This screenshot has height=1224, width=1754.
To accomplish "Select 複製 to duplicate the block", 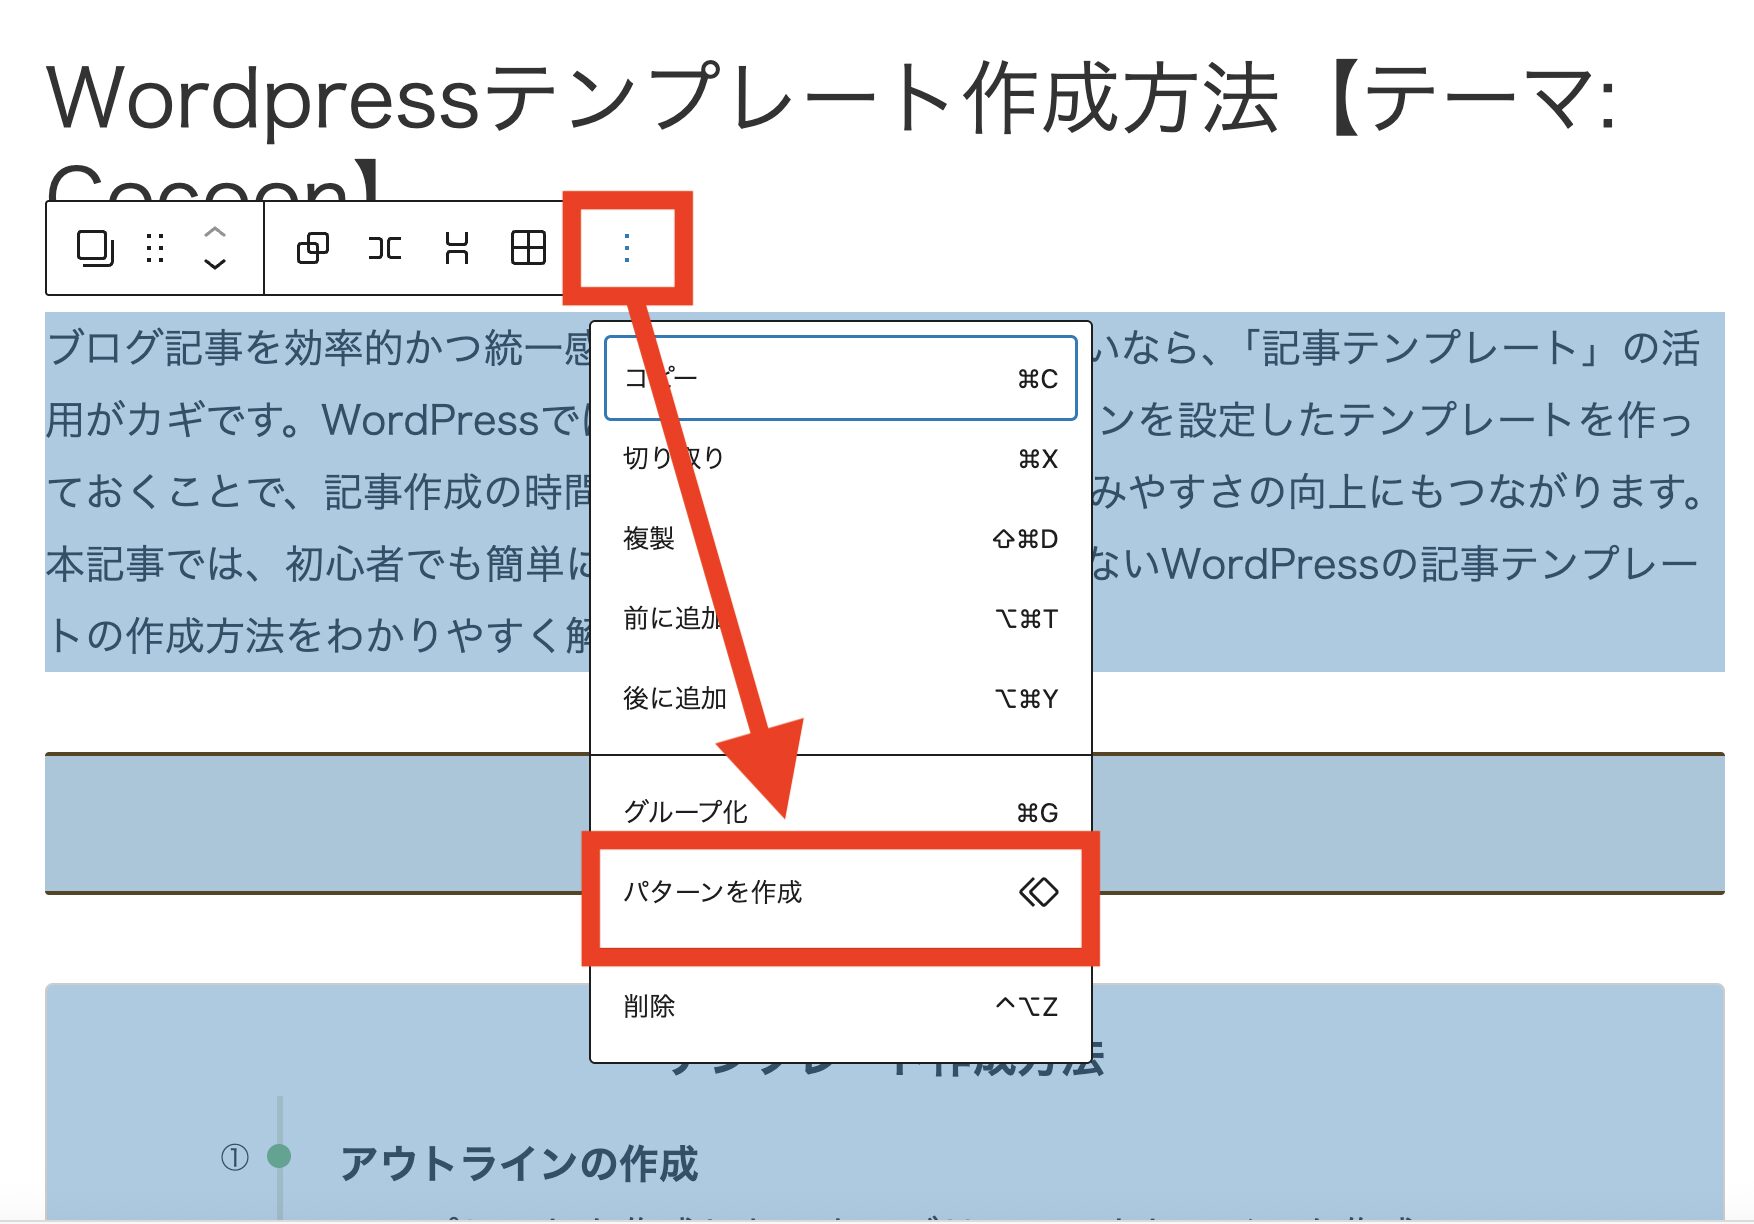I will click(x=841, y=539).
